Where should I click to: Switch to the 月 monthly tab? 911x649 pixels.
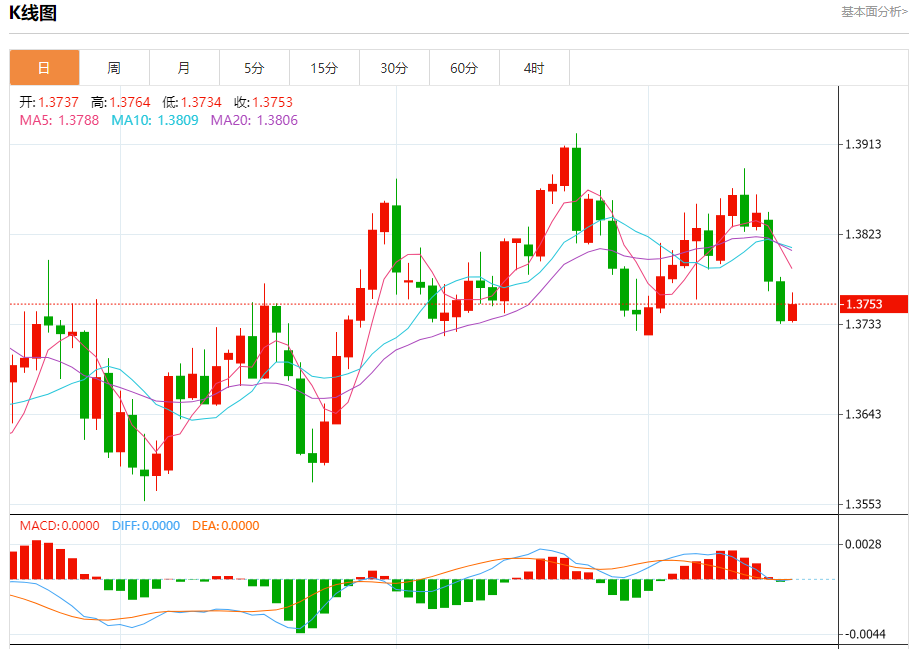[184, 68]
